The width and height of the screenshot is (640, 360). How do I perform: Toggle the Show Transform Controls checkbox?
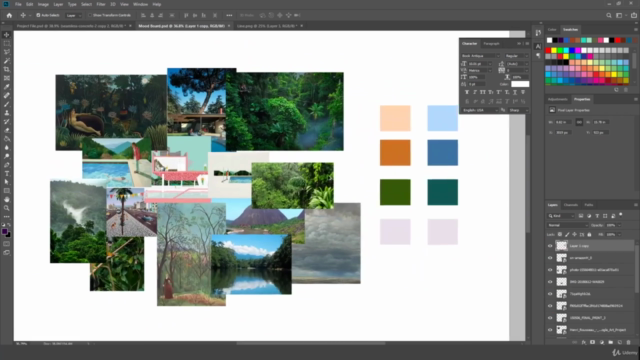(90, 15)
